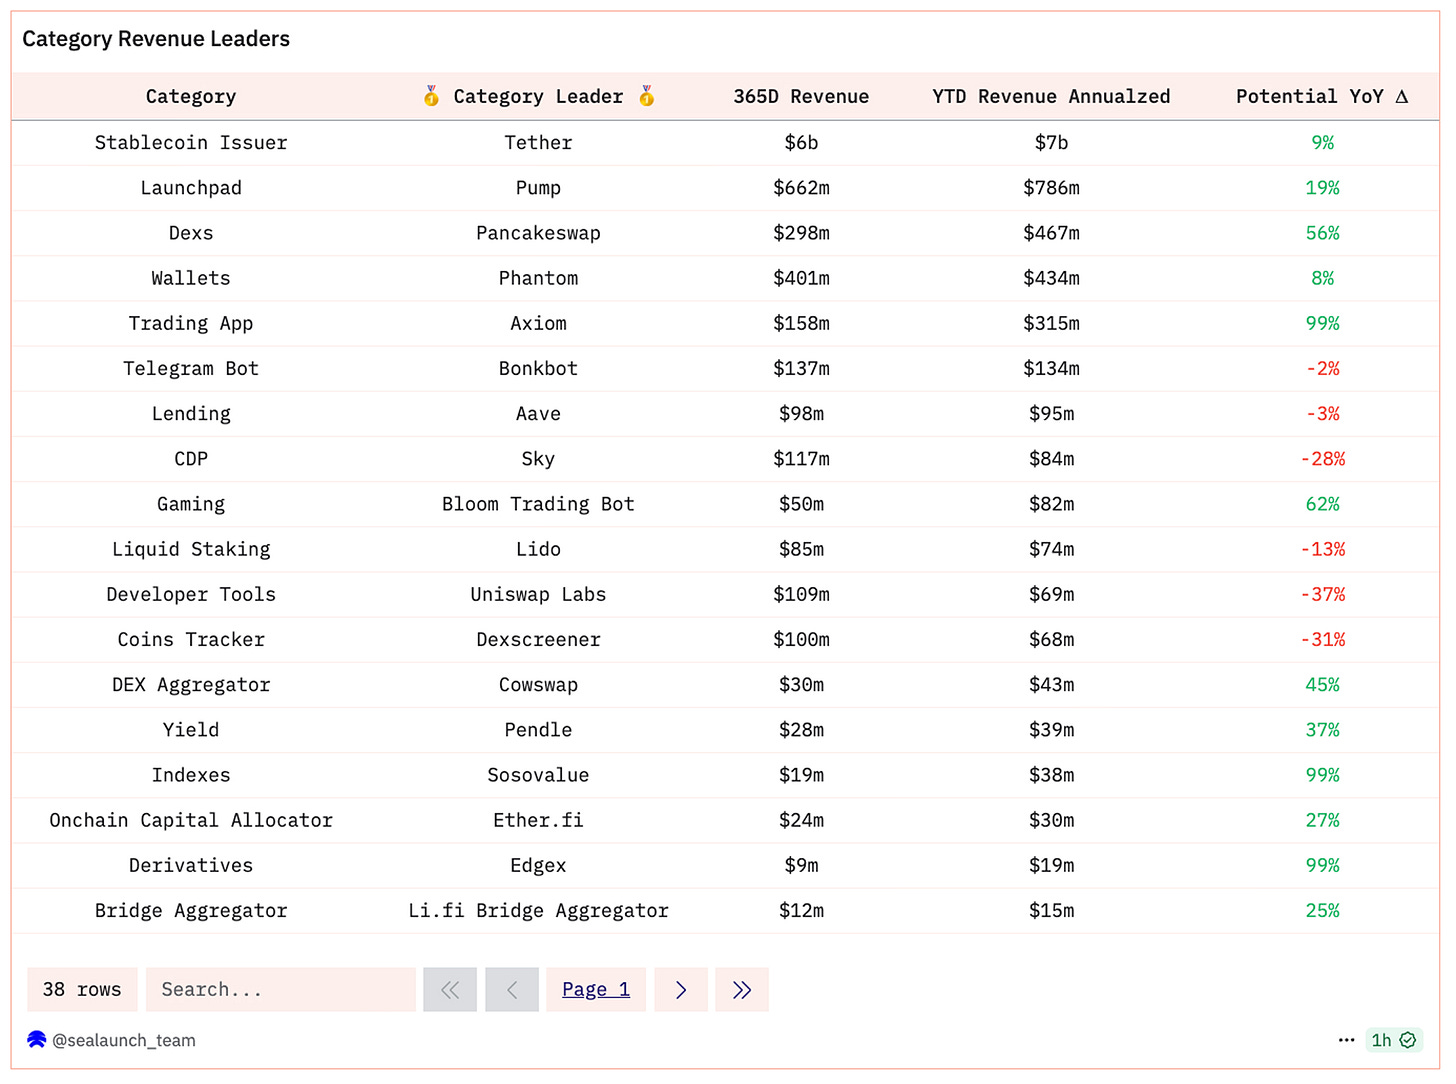The height and width of the screenshot is (1084, 1456).
Task: Click the Sosovalue cell
Action: tap(538, 775)
